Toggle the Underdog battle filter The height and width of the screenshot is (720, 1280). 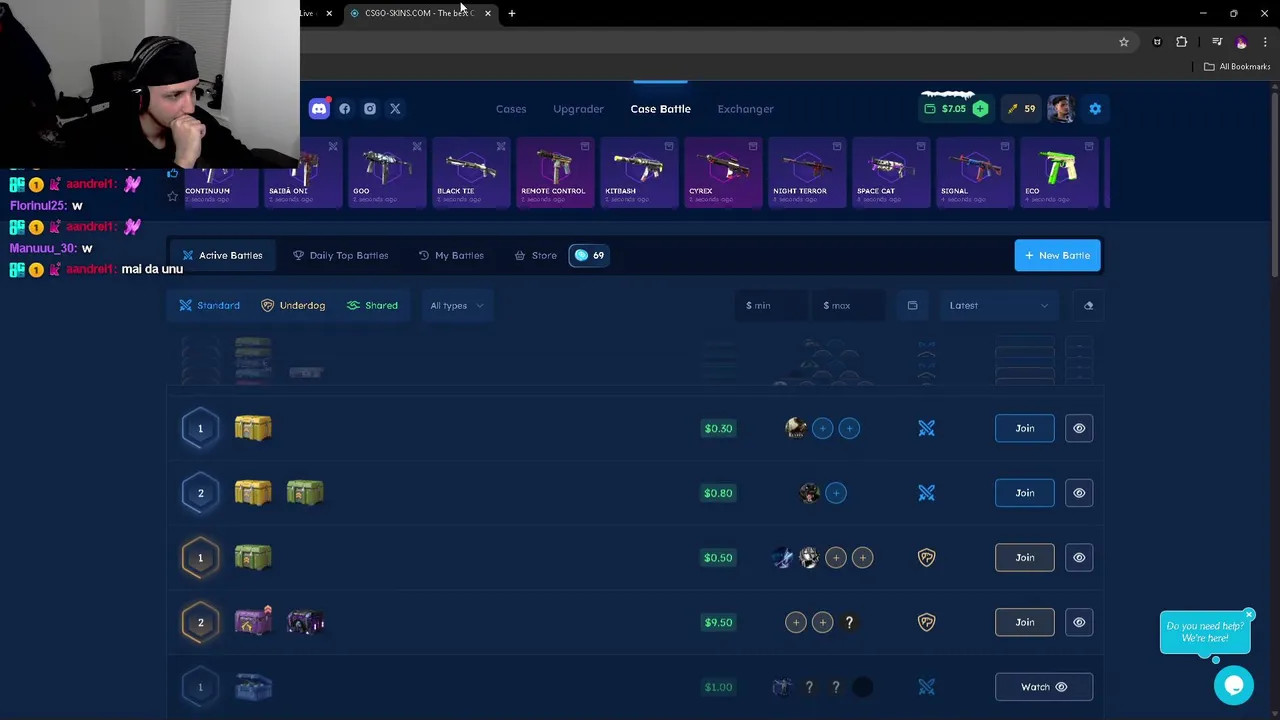coord(293,305)
